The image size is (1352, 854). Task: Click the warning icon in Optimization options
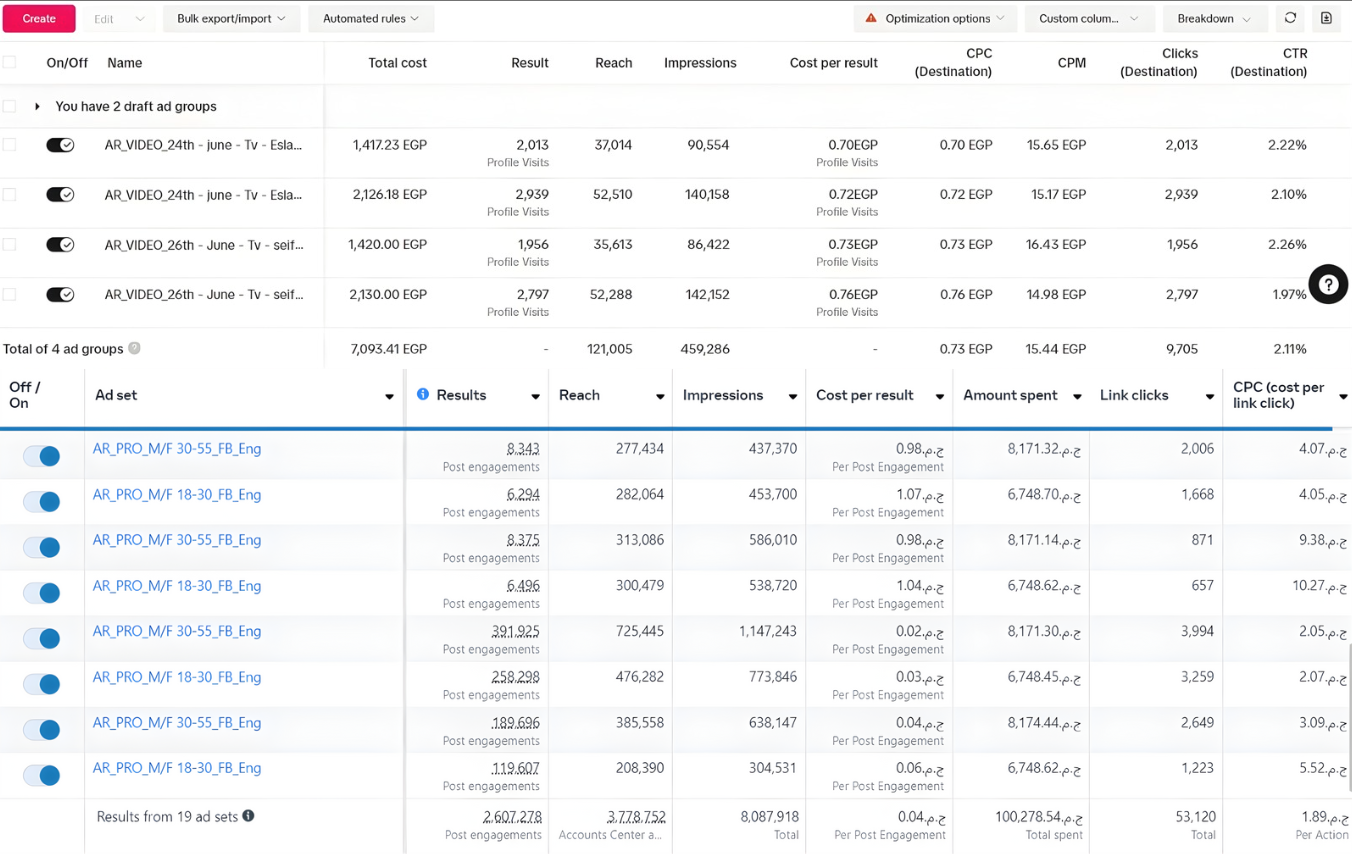(x=871, y=18)
